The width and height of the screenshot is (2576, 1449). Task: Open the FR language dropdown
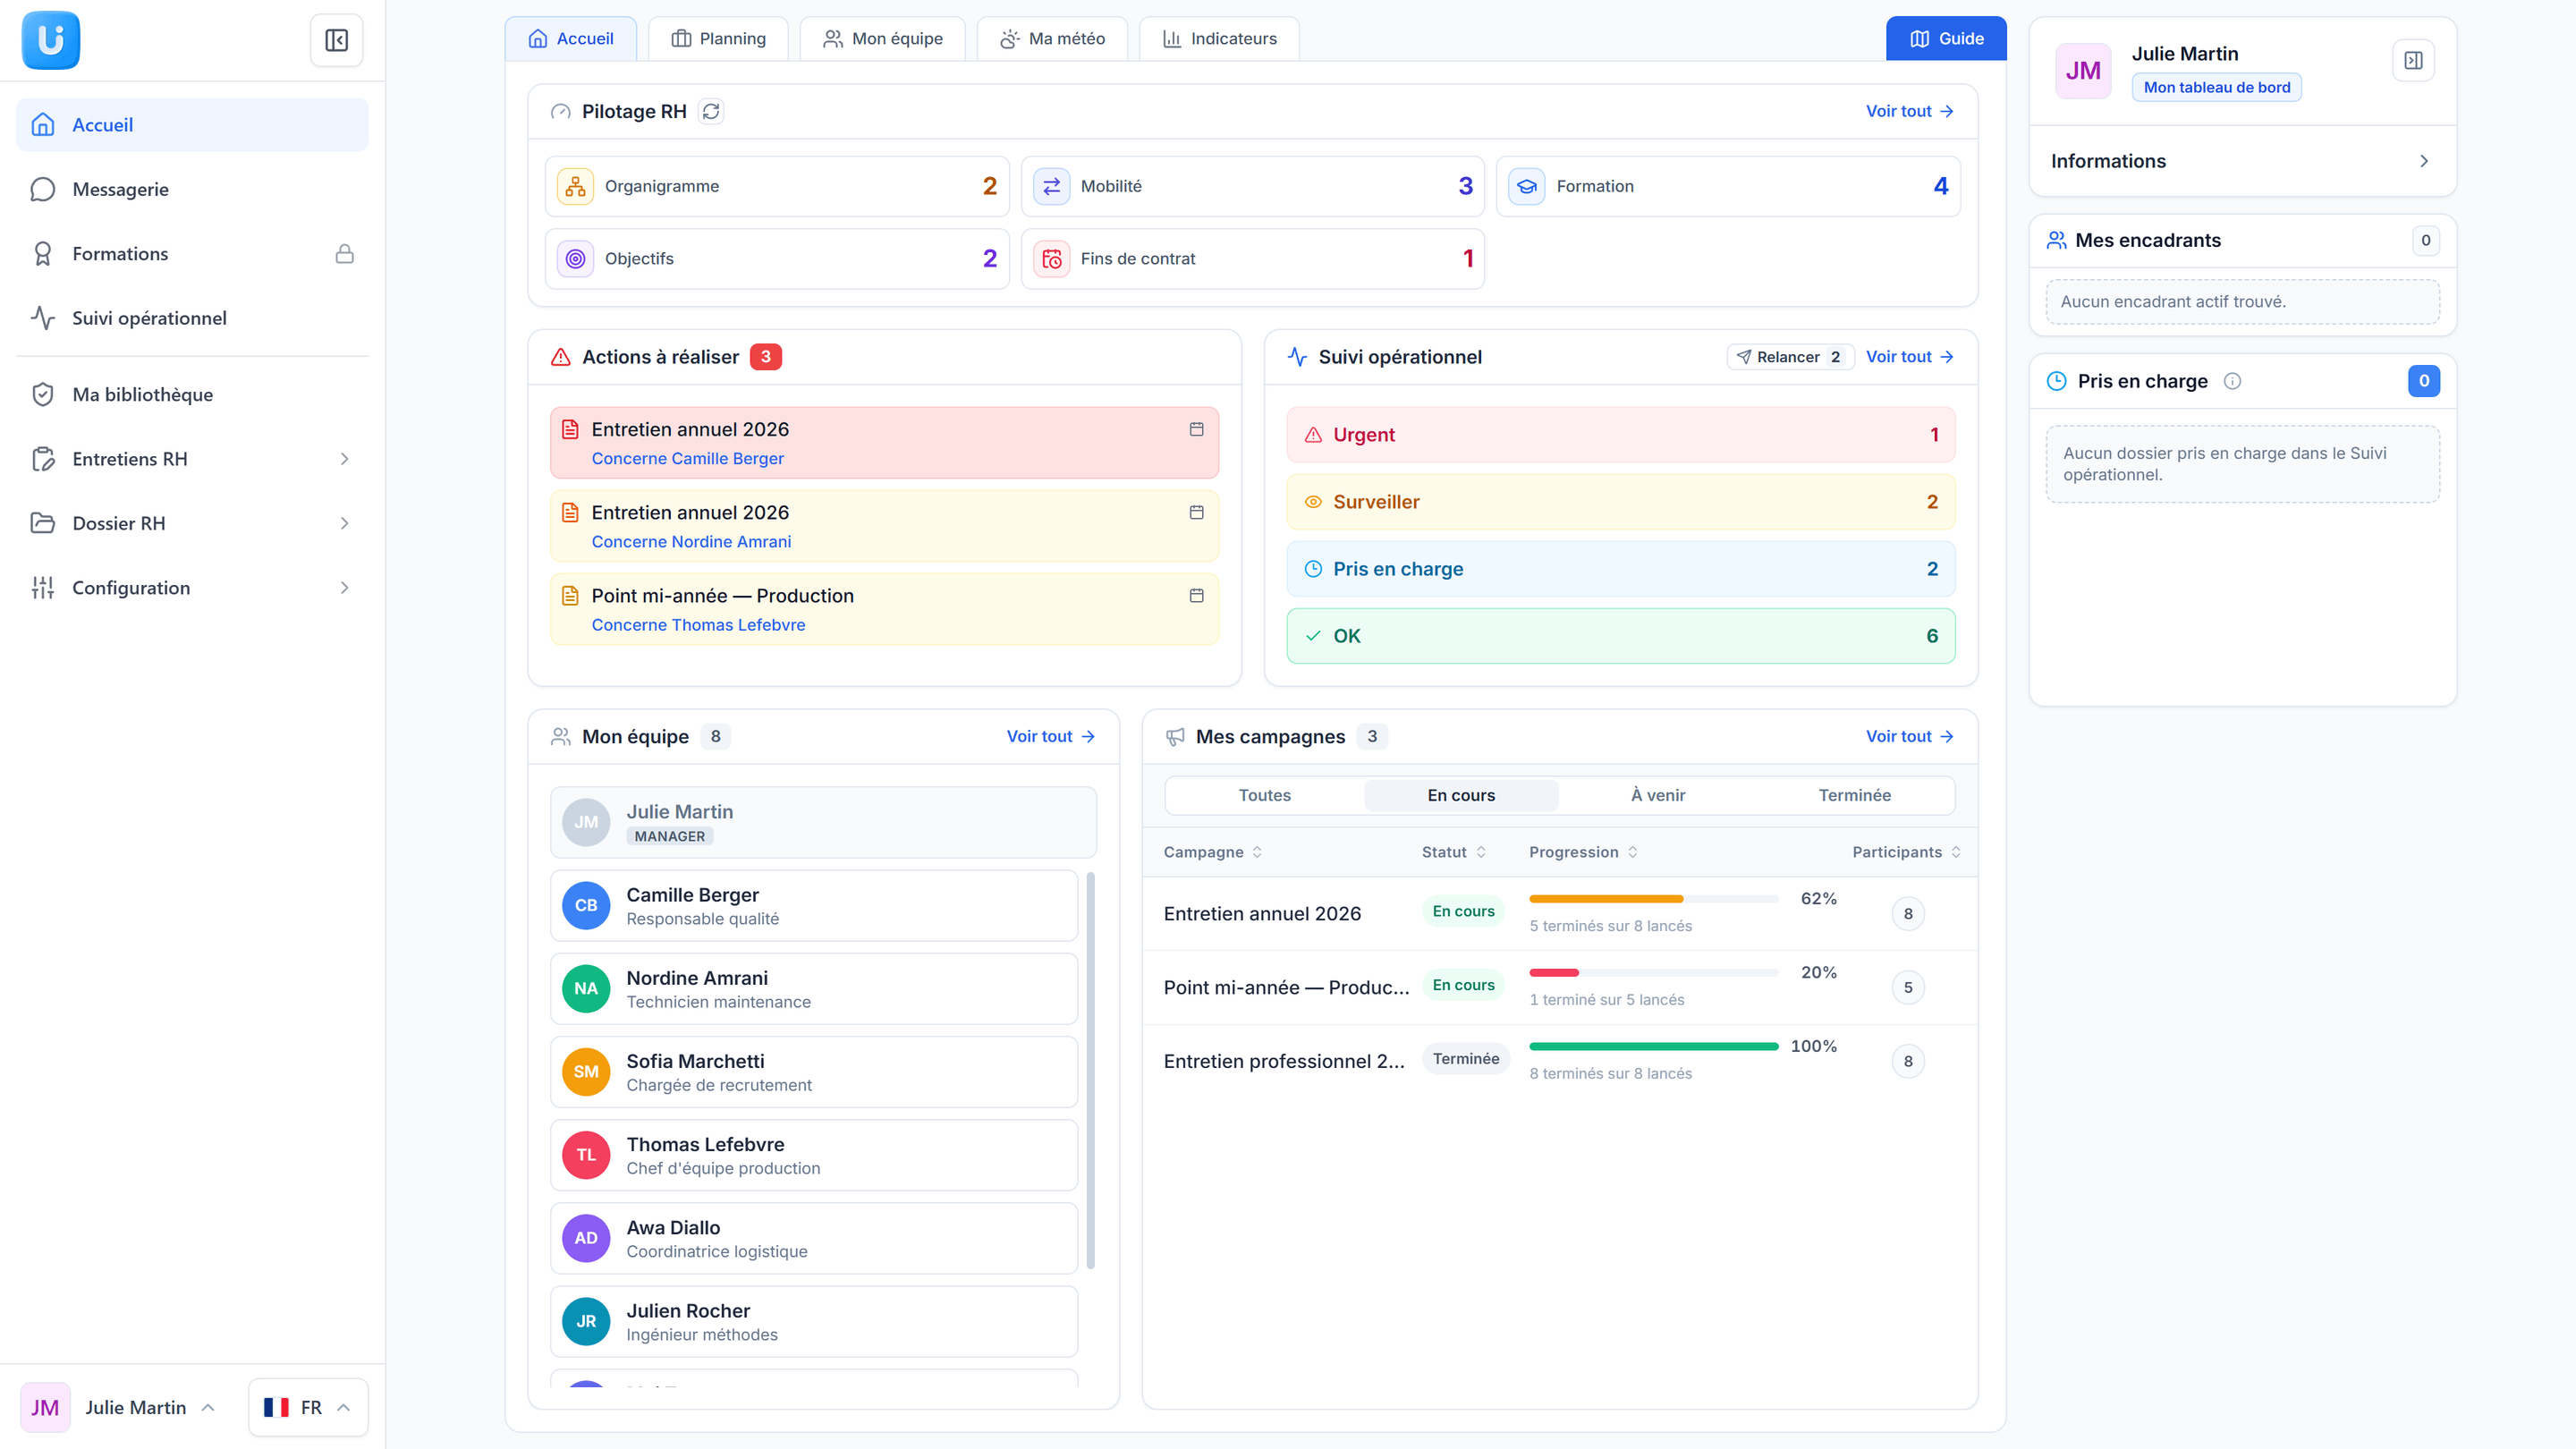pyautogui.click(x=307, y=1407)
